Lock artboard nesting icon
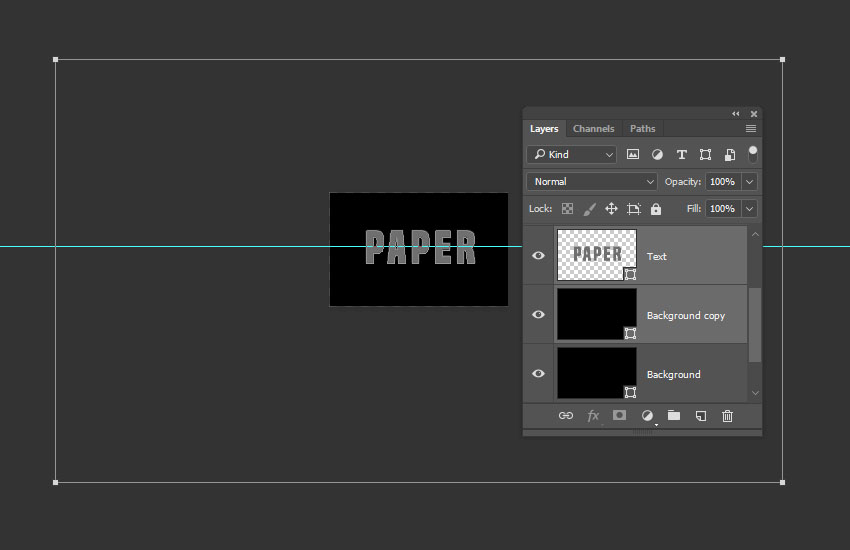 634,209
